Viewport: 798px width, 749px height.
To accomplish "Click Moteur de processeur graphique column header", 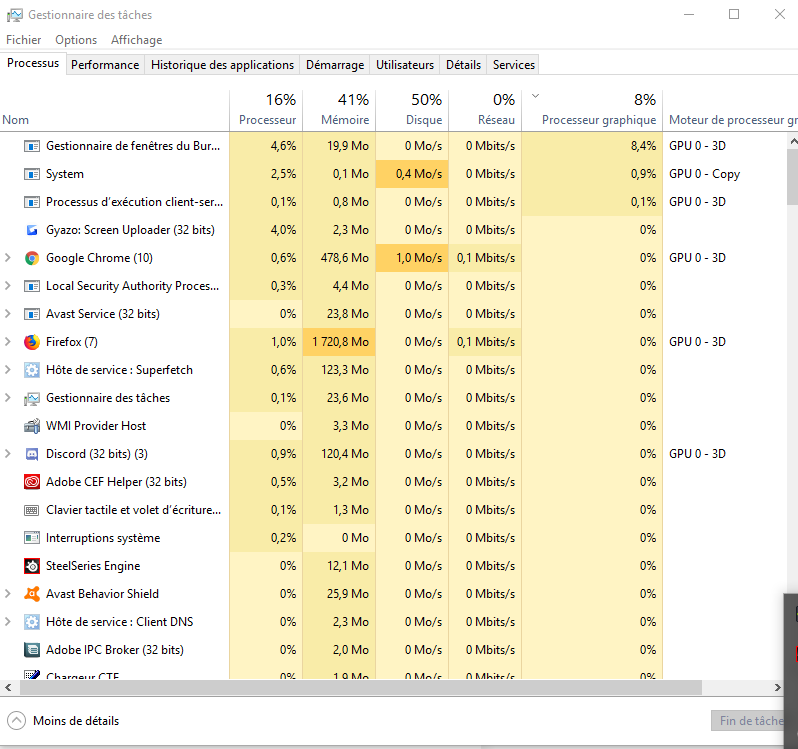I will pyautogui.click(x=731, y=110).
